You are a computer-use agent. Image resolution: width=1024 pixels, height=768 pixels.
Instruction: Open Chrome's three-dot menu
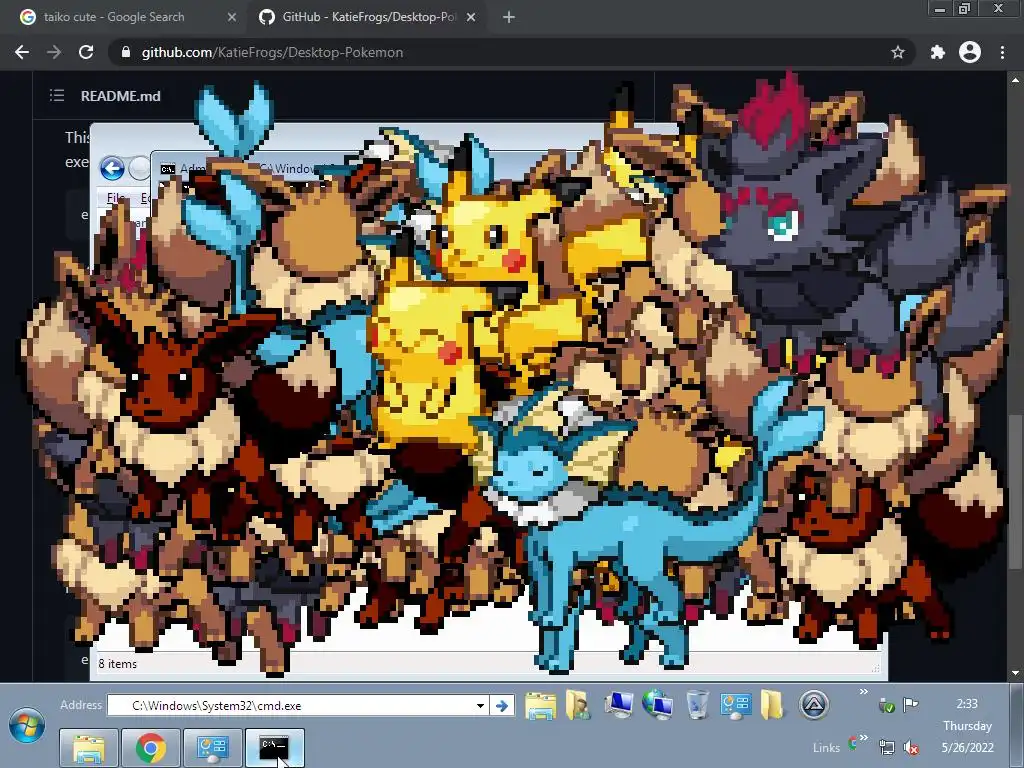click(x=1002, y=52)
